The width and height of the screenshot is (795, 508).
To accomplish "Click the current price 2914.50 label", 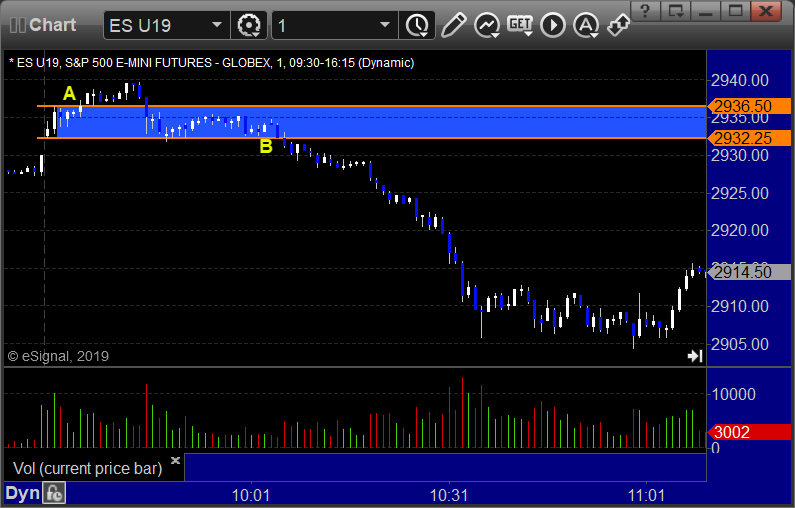I will [x=749, y=272].
